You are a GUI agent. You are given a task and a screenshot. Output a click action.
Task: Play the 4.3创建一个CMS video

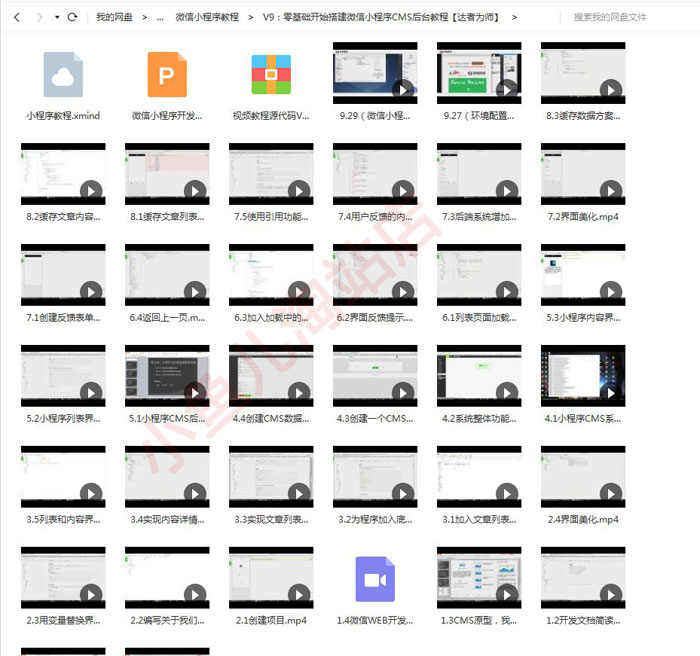(403, 393)
